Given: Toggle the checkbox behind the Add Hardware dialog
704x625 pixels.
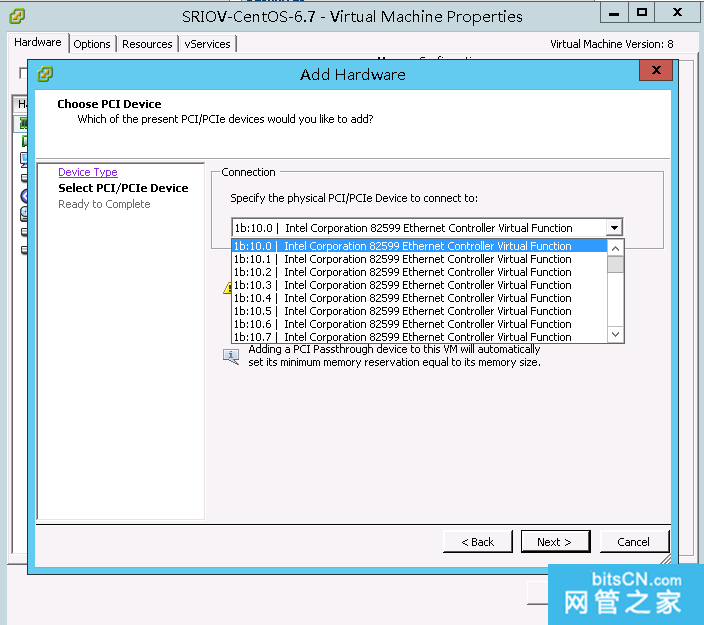Looking at the screenshot, I should click(23, 73).
